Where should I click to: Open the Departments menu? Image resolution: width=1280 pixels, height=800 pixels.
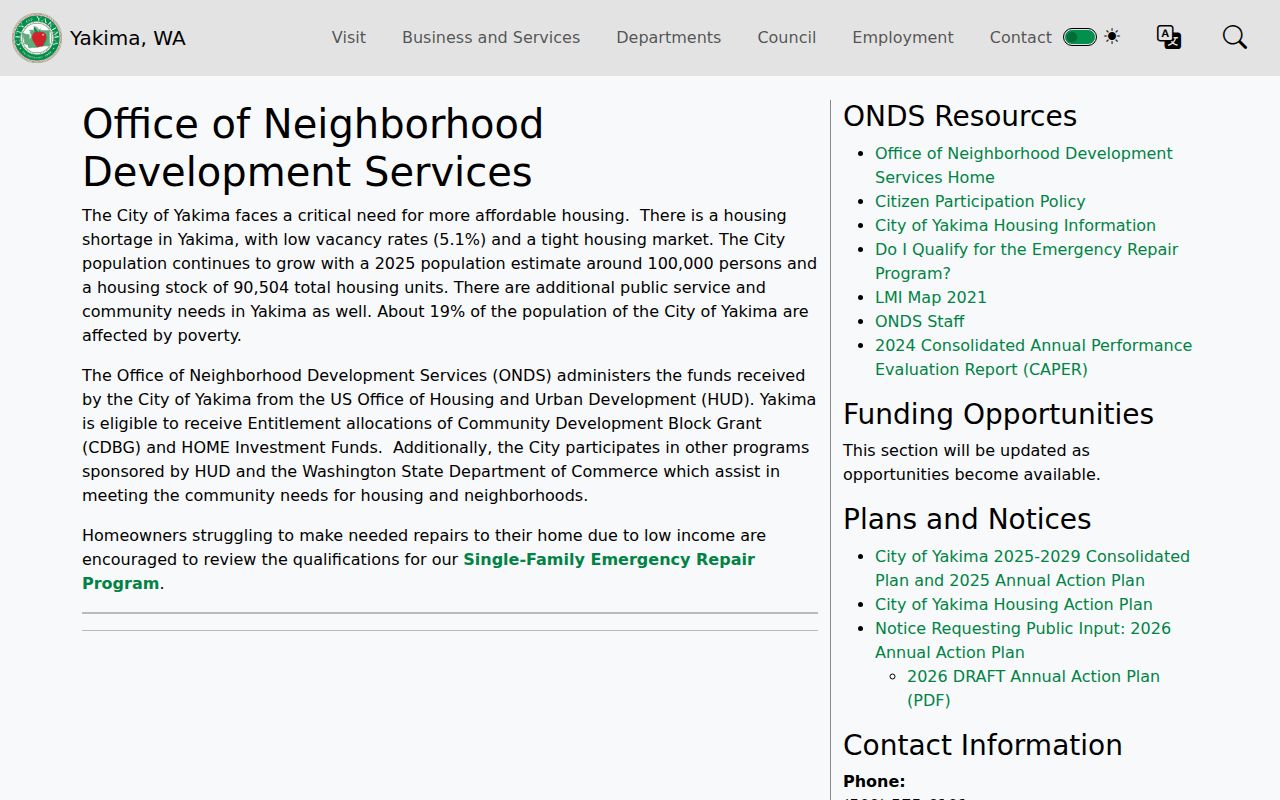(669, 37)
